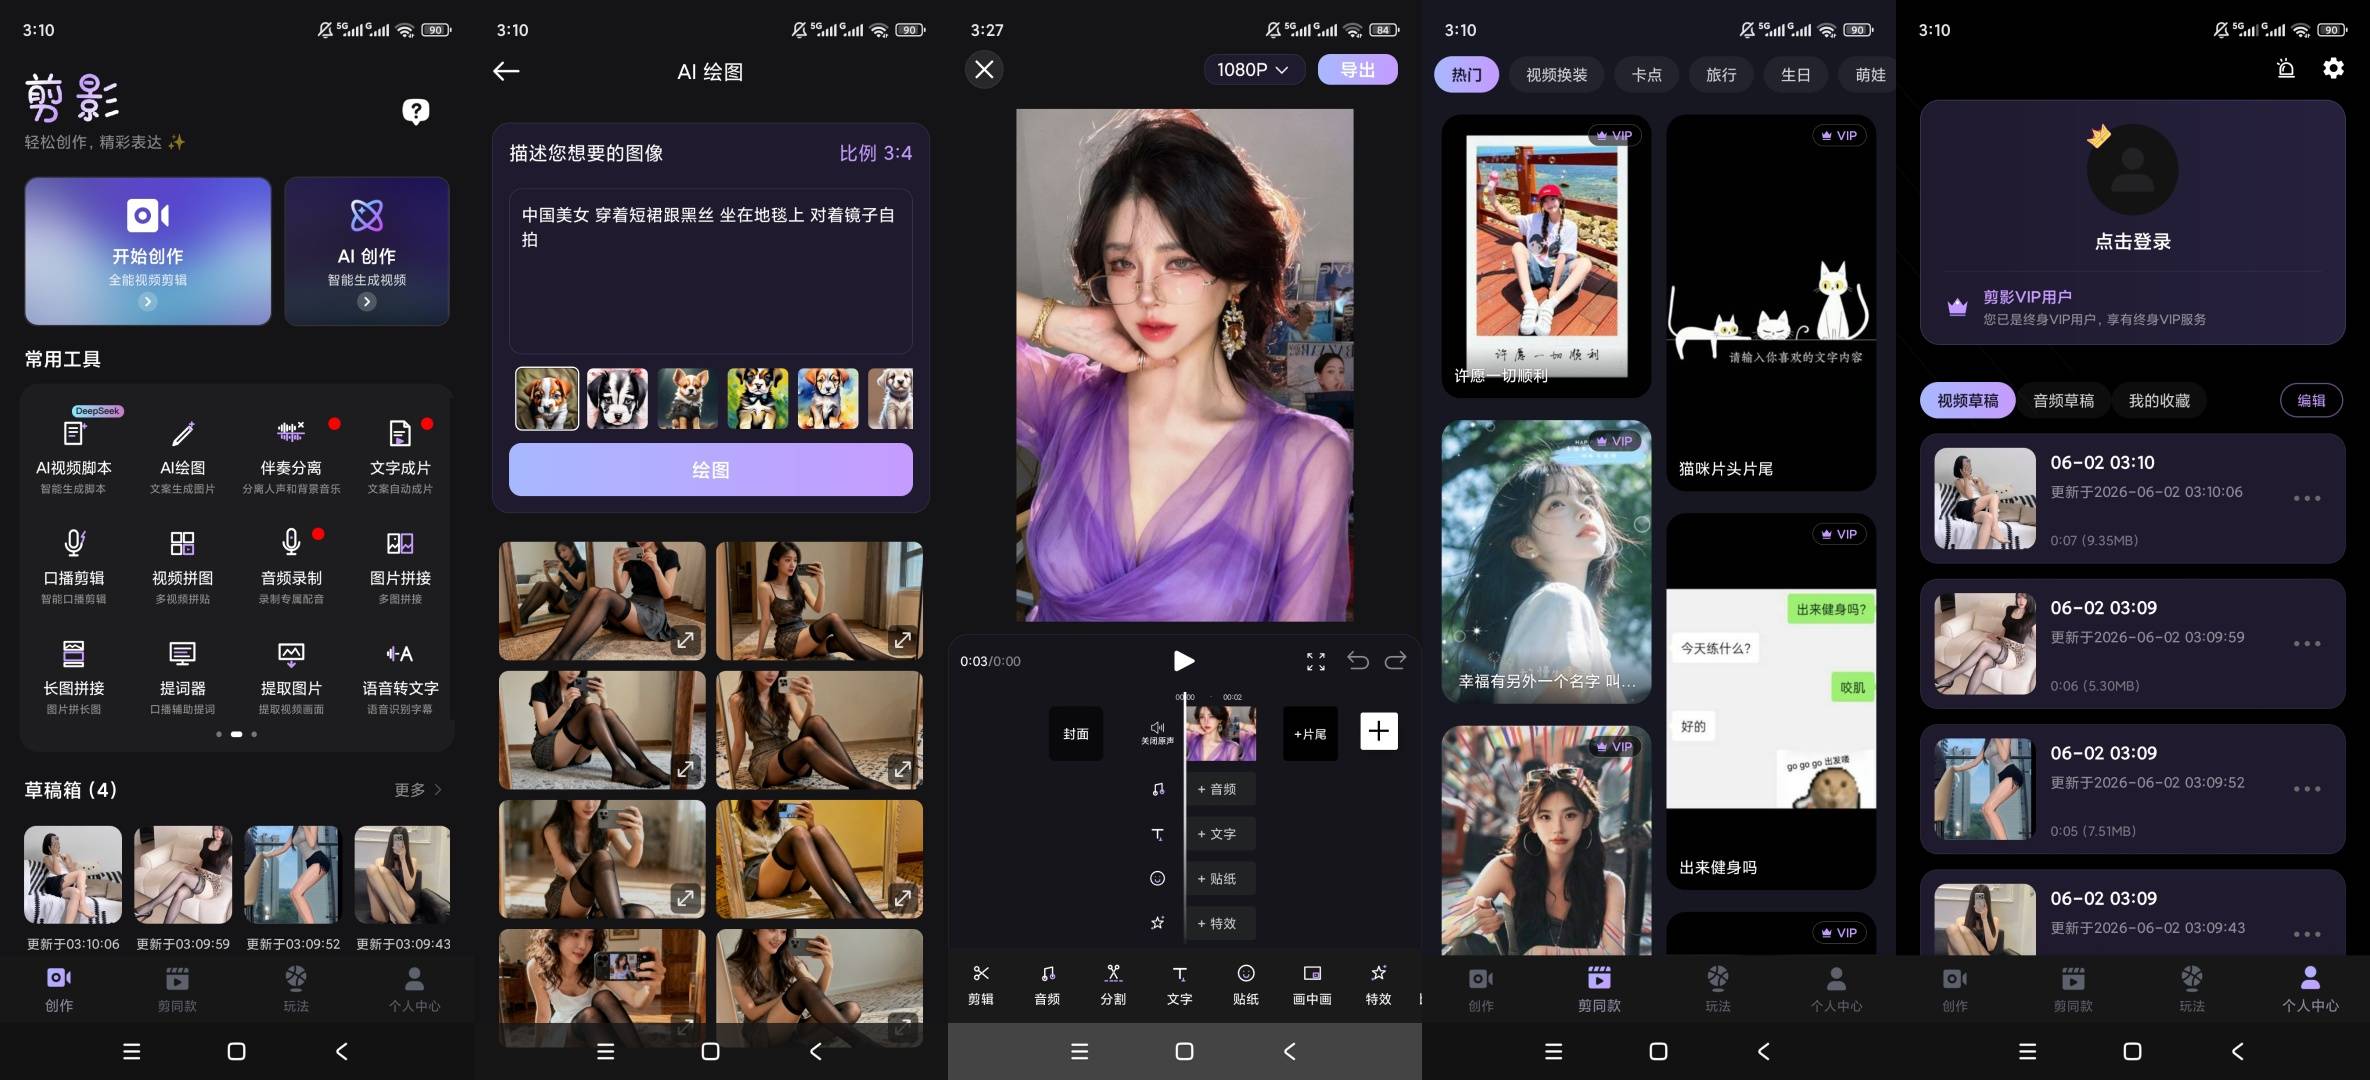Viewport: 2370px width, 1080px height.
Task: Select the 画中画 tool
Action: pyautogui.click(x=1312, y=984)
